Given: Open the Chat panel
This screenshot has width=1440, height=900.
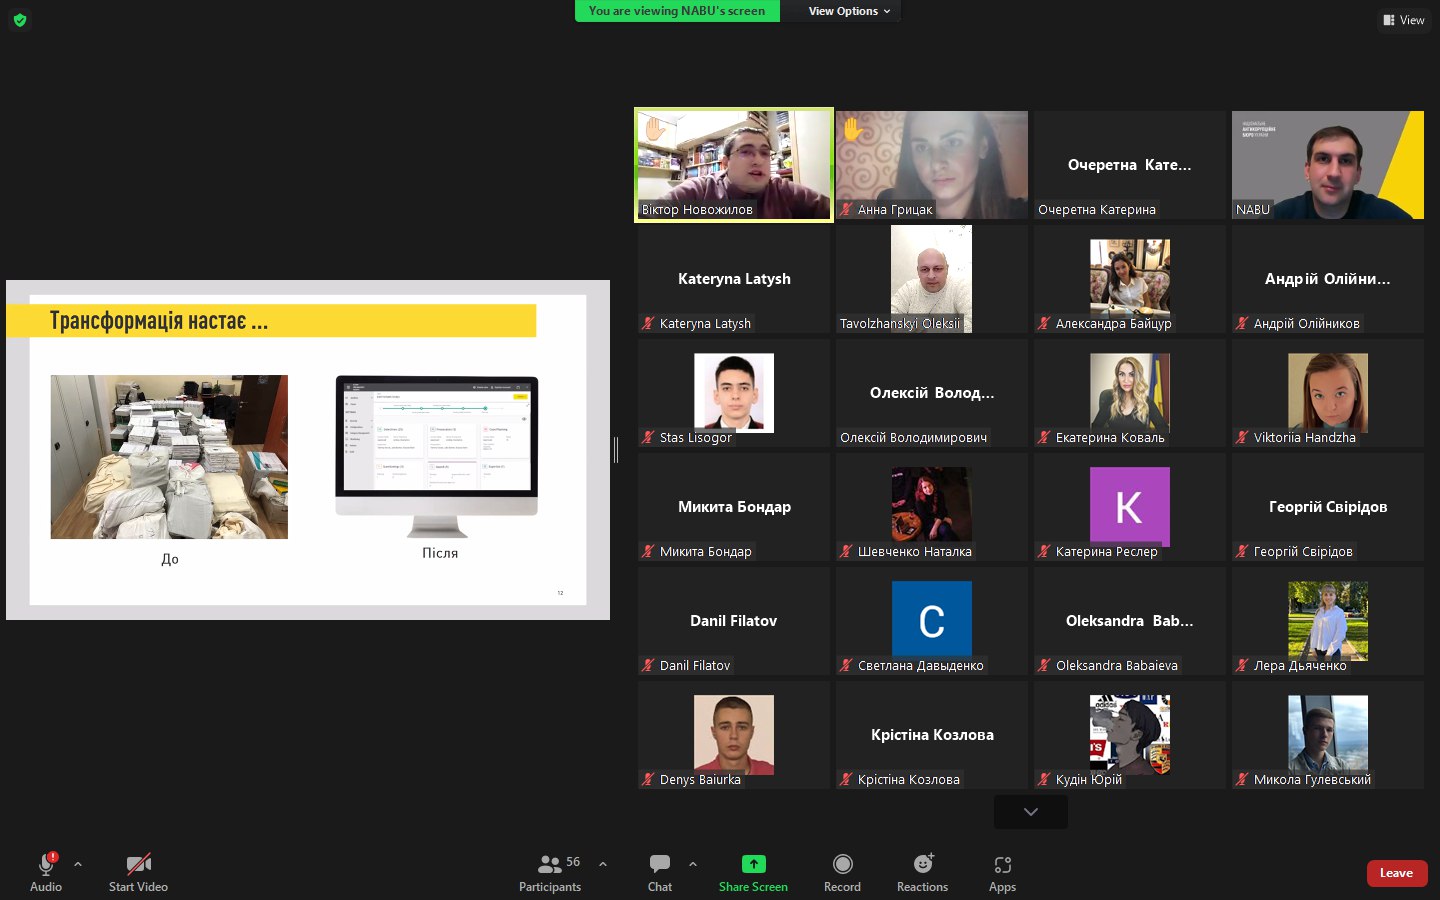Looking at the screenshot, I should [660, 864].
